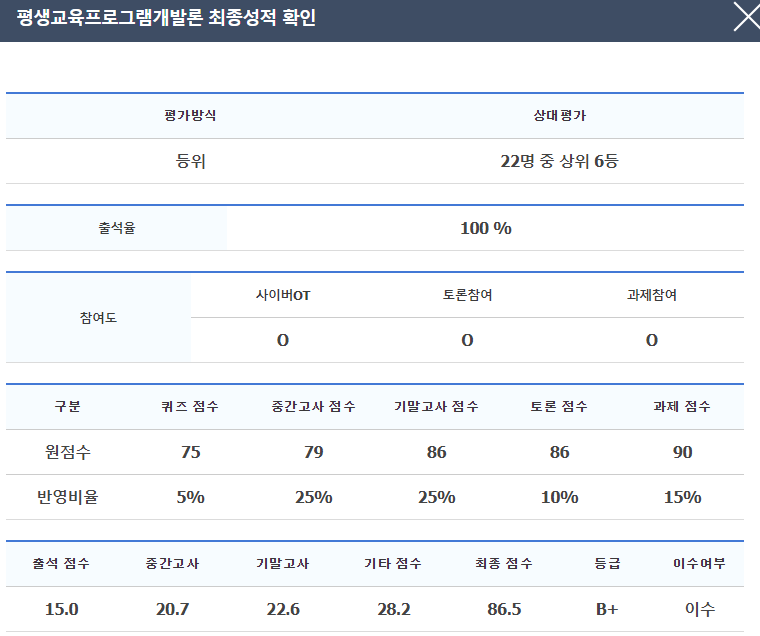Click the 86 under 토론 점수
Image resolution: width=760 pixels, height=636 pixels.
click(559, 452)
